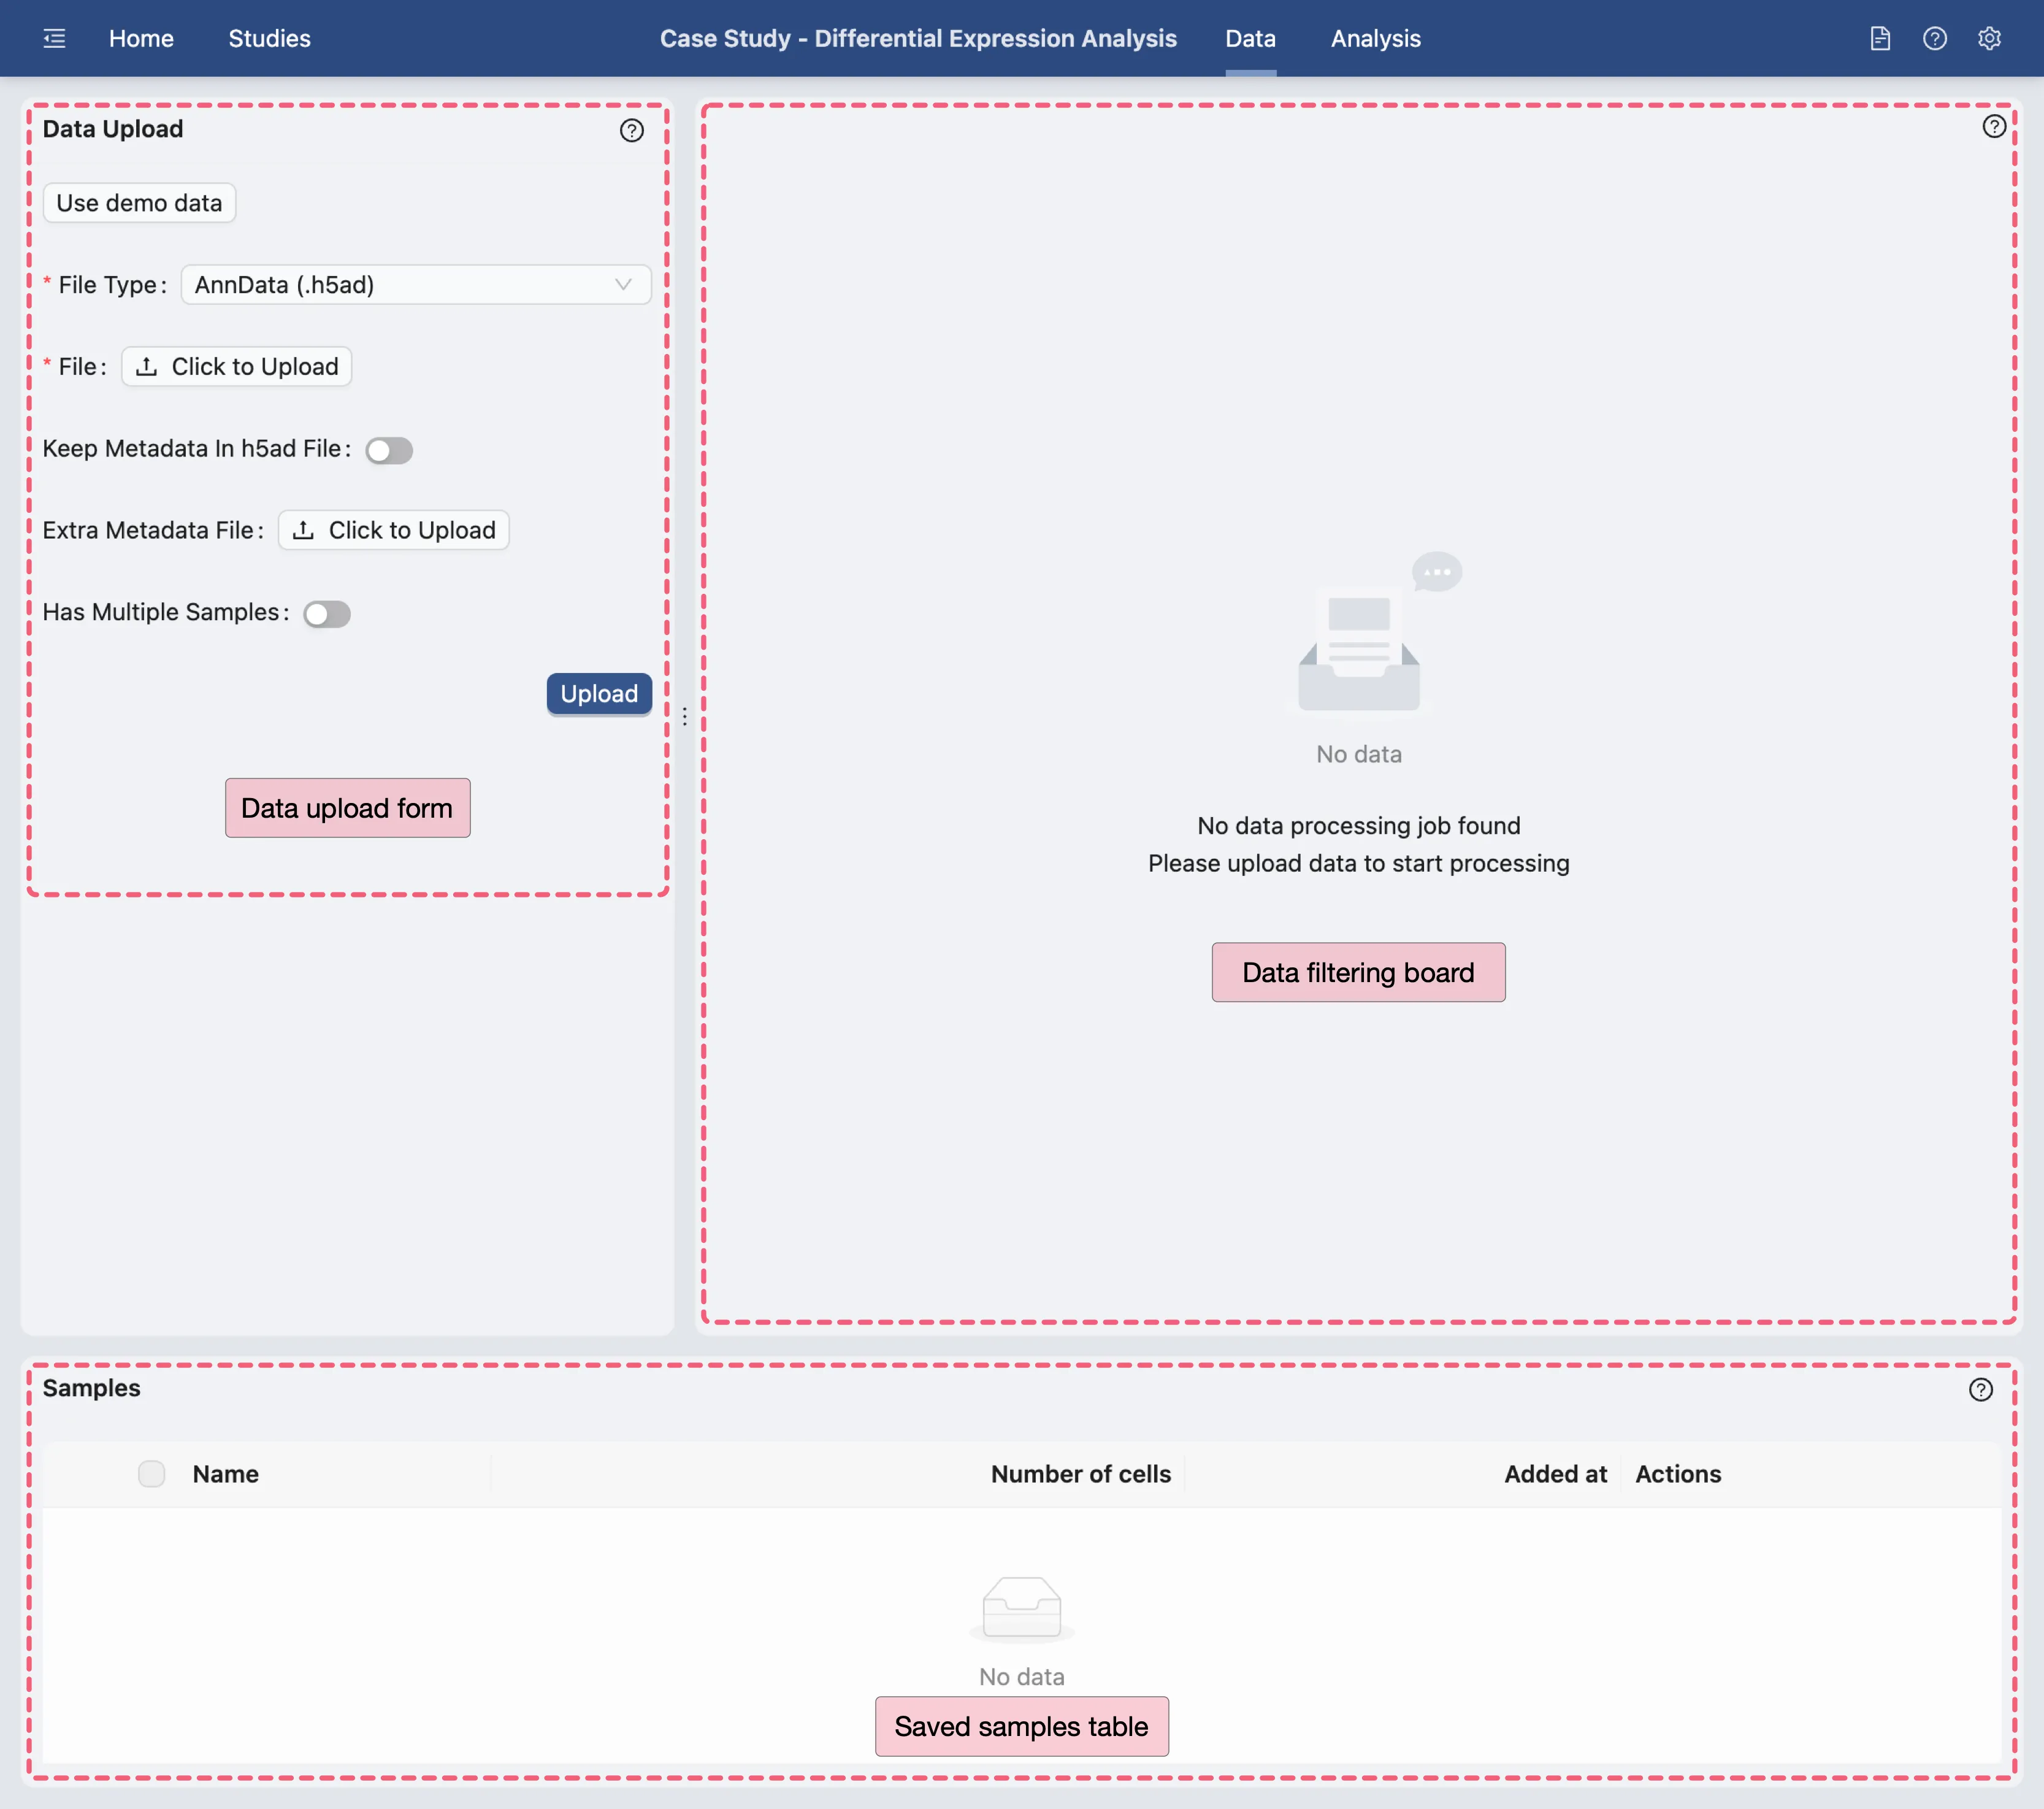Click to Upload the required File
This screenshot has width=2044, height=1809.
coord(237,367)
